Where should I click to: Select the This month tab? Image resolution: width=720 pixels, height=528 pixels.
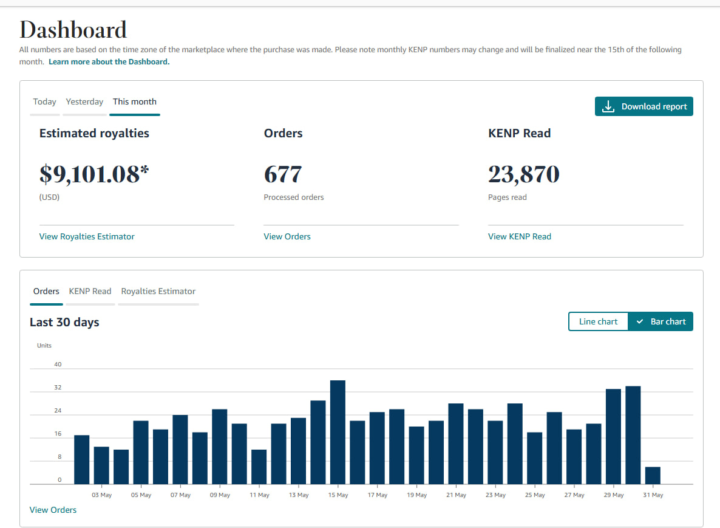click(x=135, y=101)
